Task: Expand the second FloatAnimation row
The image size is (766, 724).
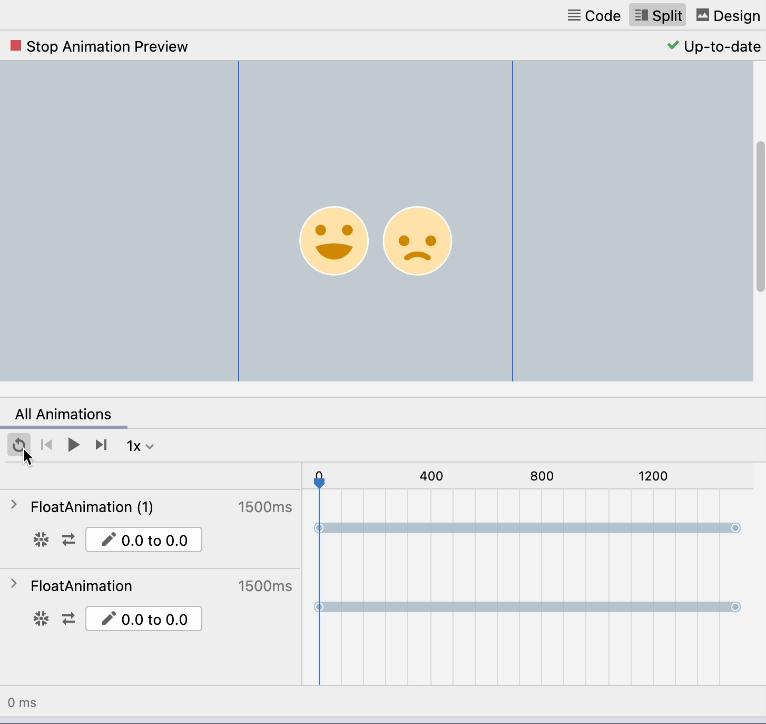Action: pos(14,585)
